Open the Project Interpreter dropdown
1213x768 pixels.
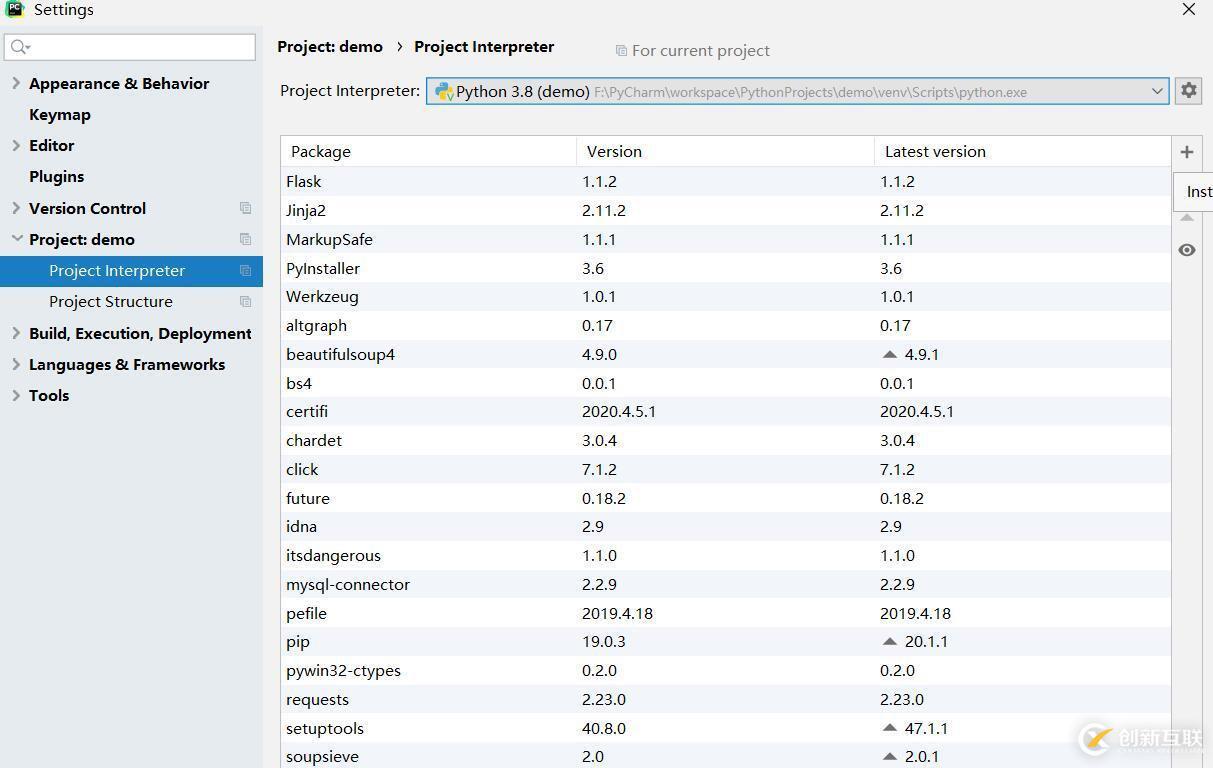pos(1156,91)
